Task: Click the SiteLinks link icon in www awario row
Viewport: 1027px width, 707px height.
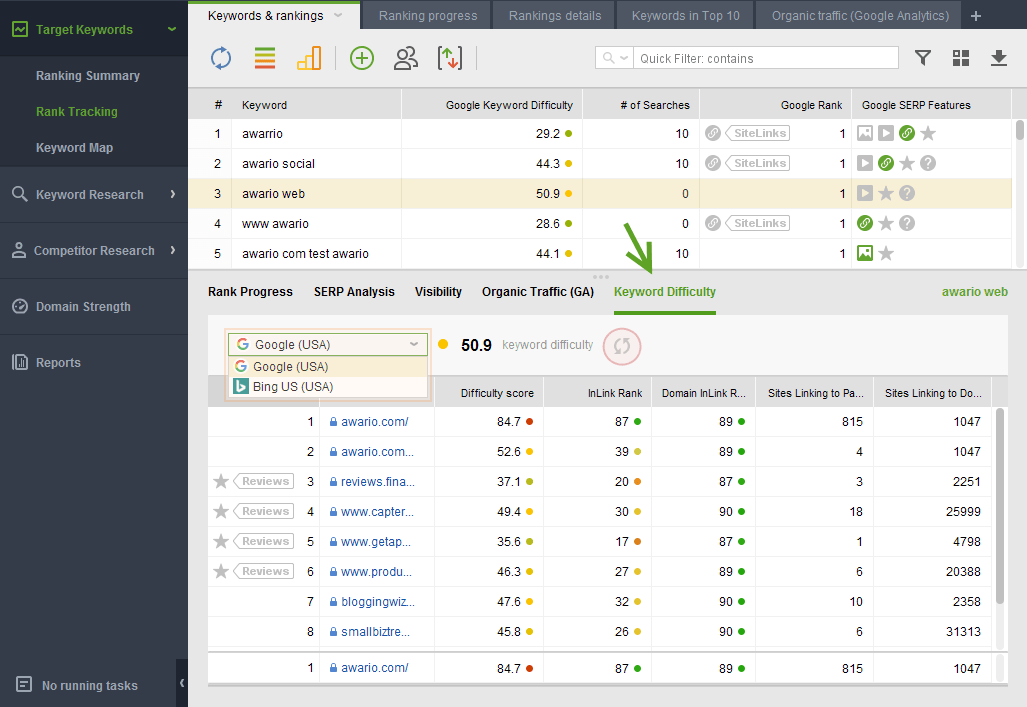Action: [713, 223]
